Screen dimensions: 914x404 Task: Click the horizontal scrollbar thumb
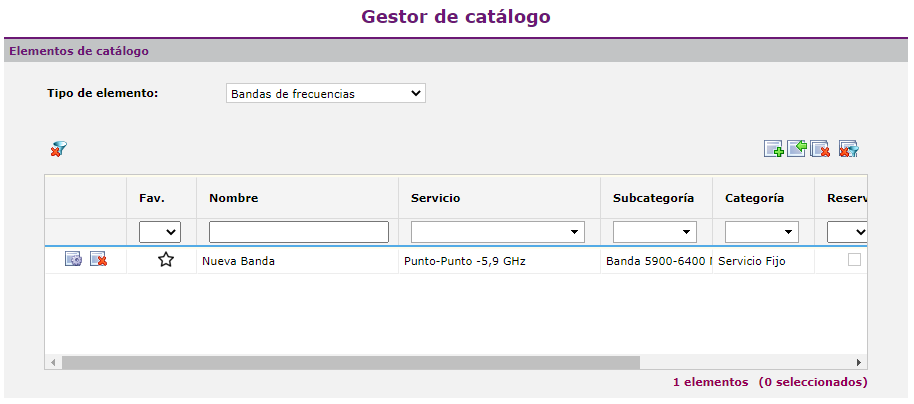(351, 362)
